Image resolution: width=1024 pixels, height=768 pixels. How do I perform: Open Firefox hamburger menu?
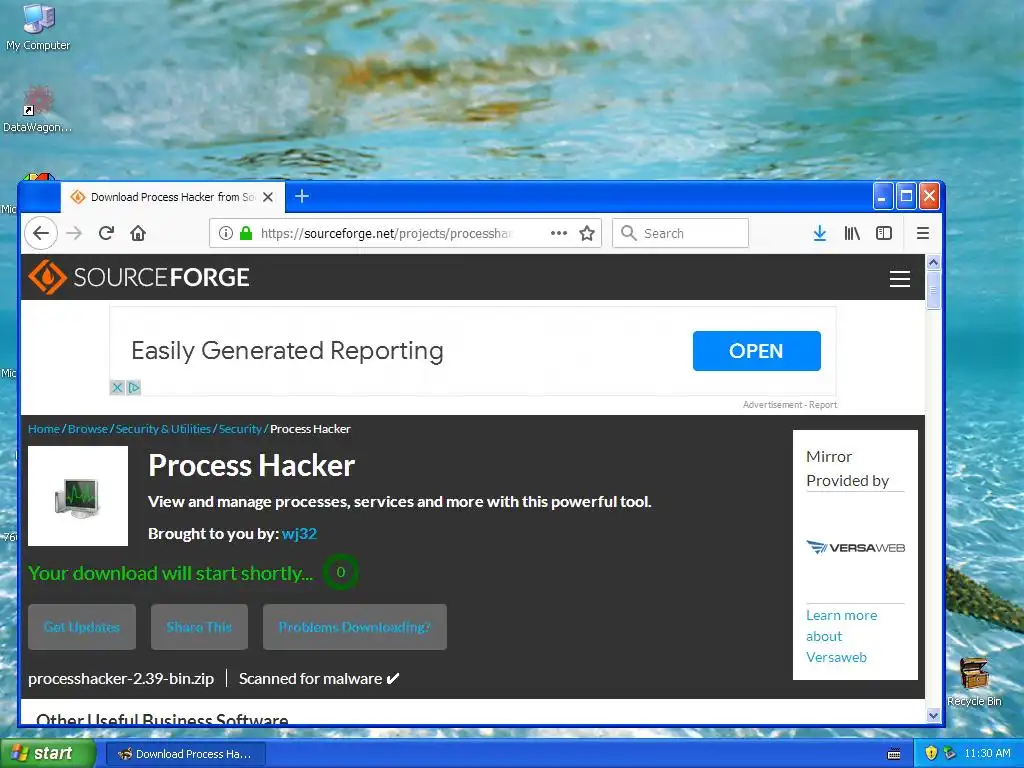coord(923,233)
